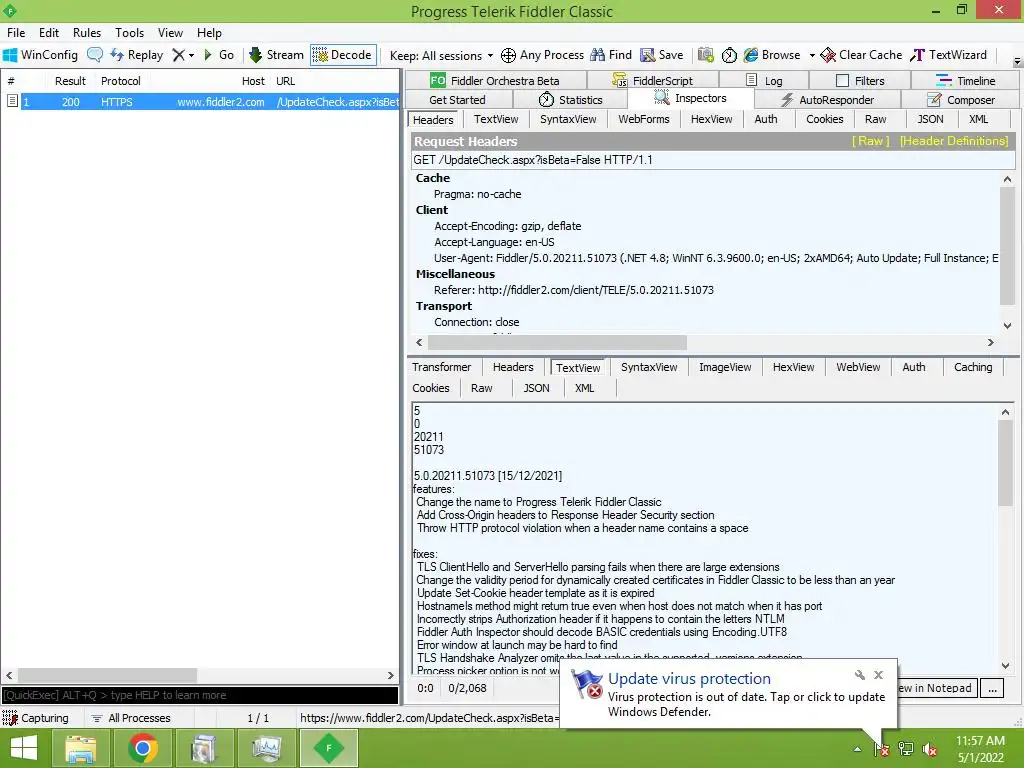Replay the selected session
1024x768 pixels.
[x=136, y=55]
